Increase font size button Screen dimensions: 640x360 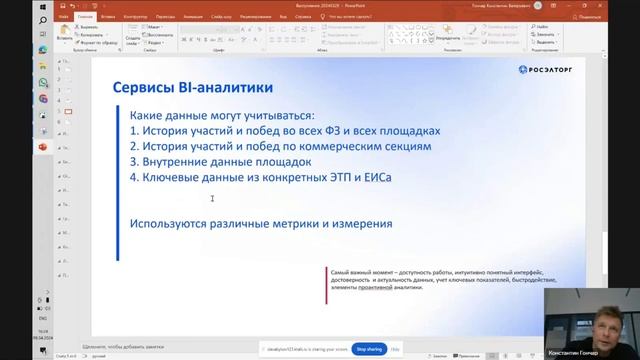pyautogui.click(x=243, y=29)
